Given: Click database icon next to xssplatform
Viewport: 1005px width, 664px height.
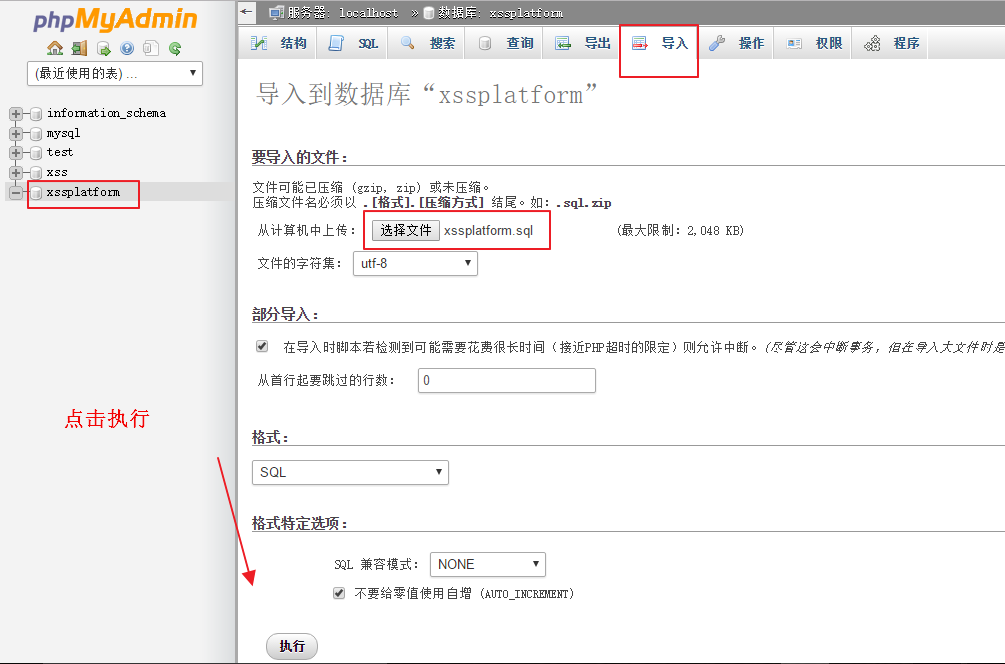Looking at the screenshot, I should [36, 192].
